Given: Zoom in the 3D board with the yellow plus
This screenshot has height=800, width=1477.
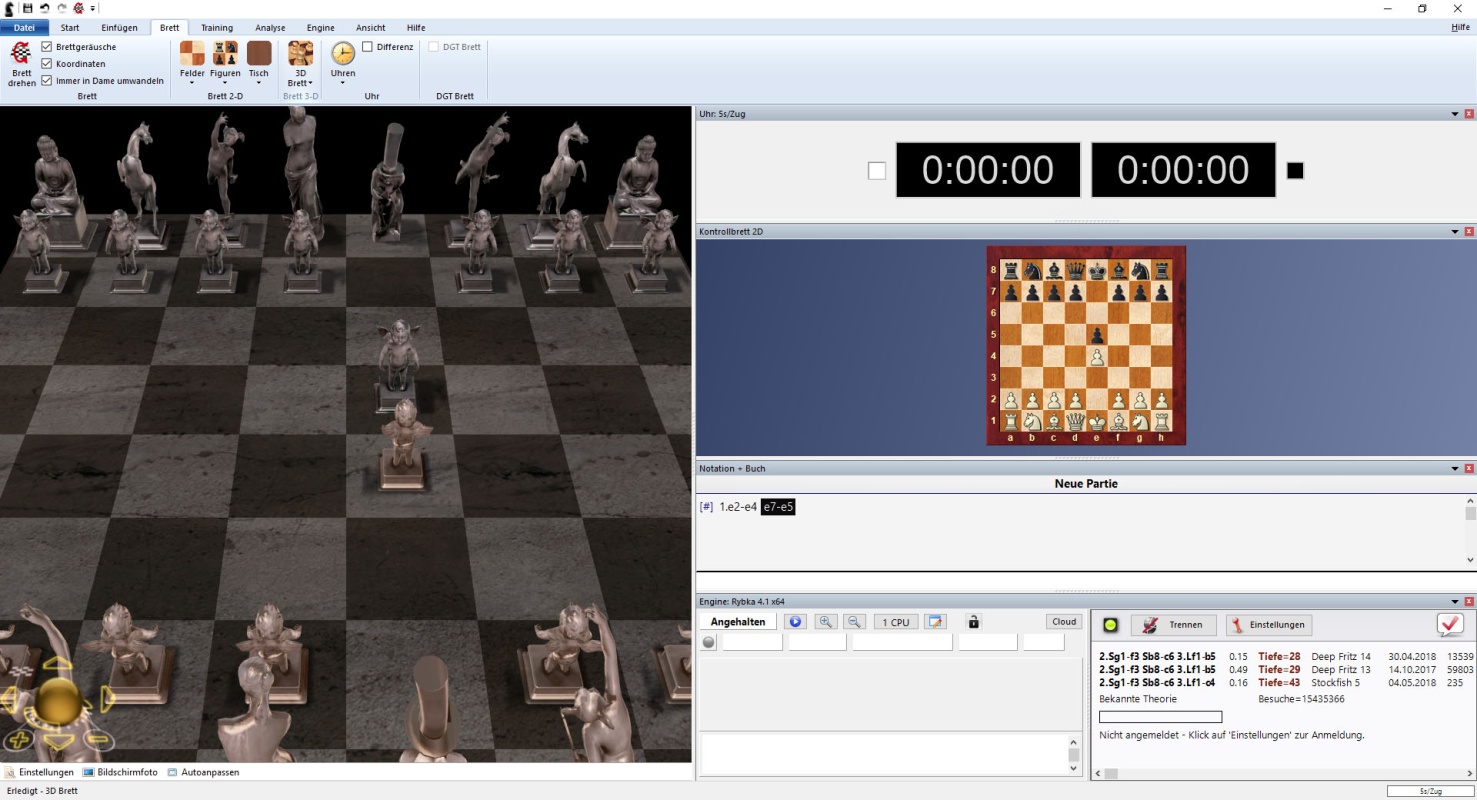Looking at the screenshot, I should coord(17,741).
